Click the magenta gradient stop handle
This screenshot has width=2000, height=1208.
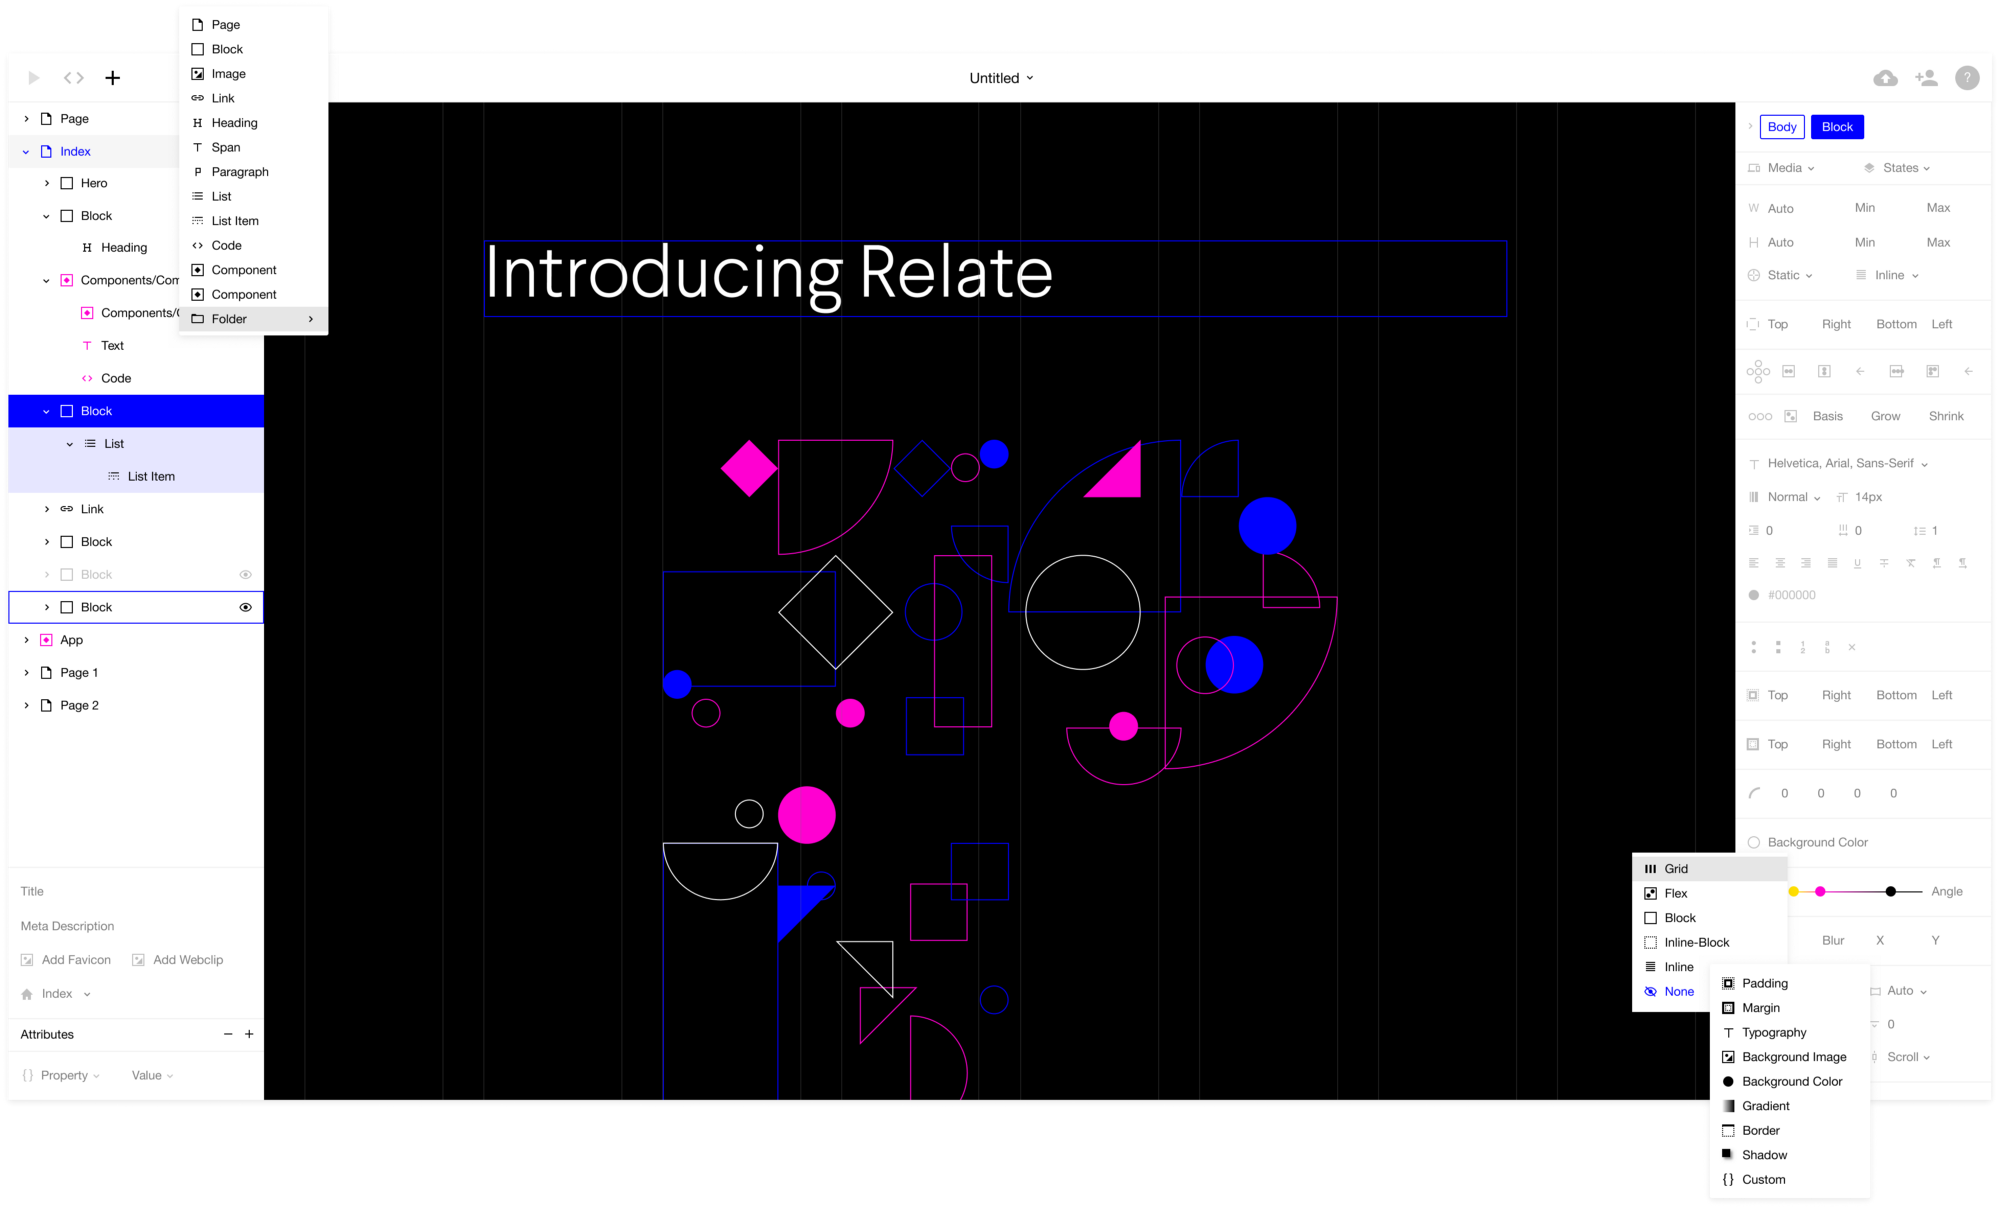coord(1820,891)
